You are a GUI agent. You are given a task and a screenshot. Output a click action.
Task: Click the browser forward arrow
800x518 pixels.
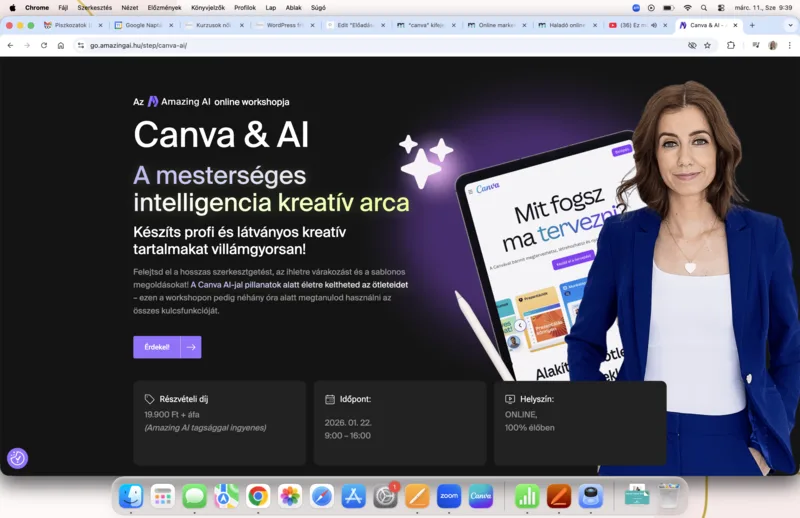click(x=27, y=45)
